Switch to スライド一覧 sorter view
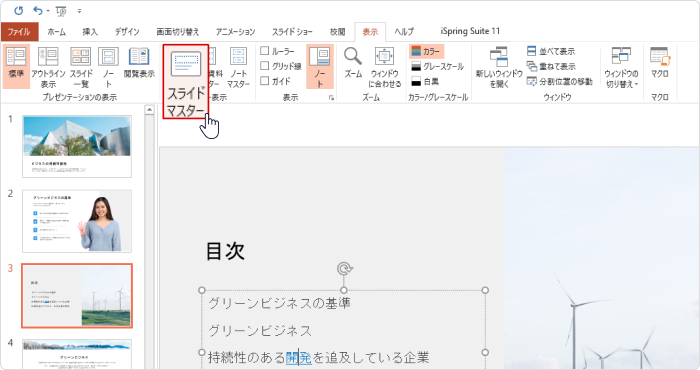Screen dimensions: 700x370 81,67
